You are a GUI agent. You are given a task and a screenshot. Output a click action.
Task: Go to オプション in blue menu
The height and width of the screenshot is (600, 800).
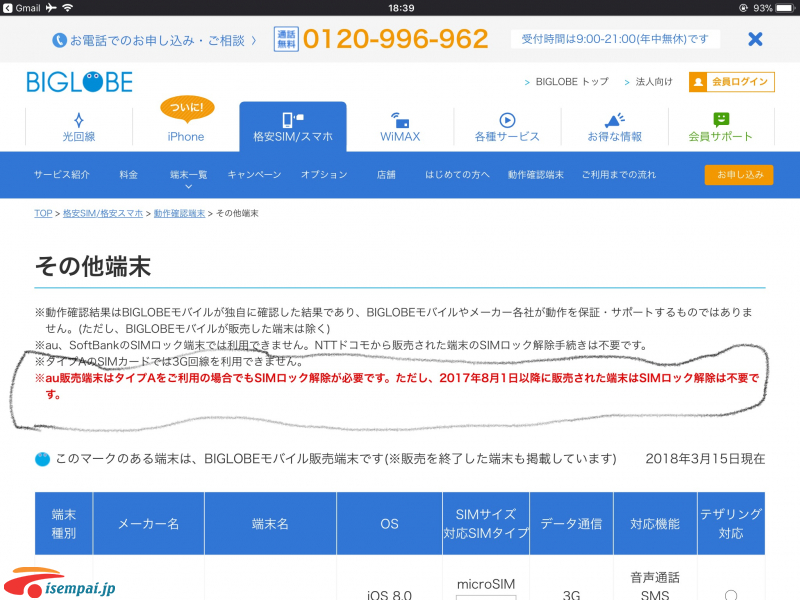point(324,174)
